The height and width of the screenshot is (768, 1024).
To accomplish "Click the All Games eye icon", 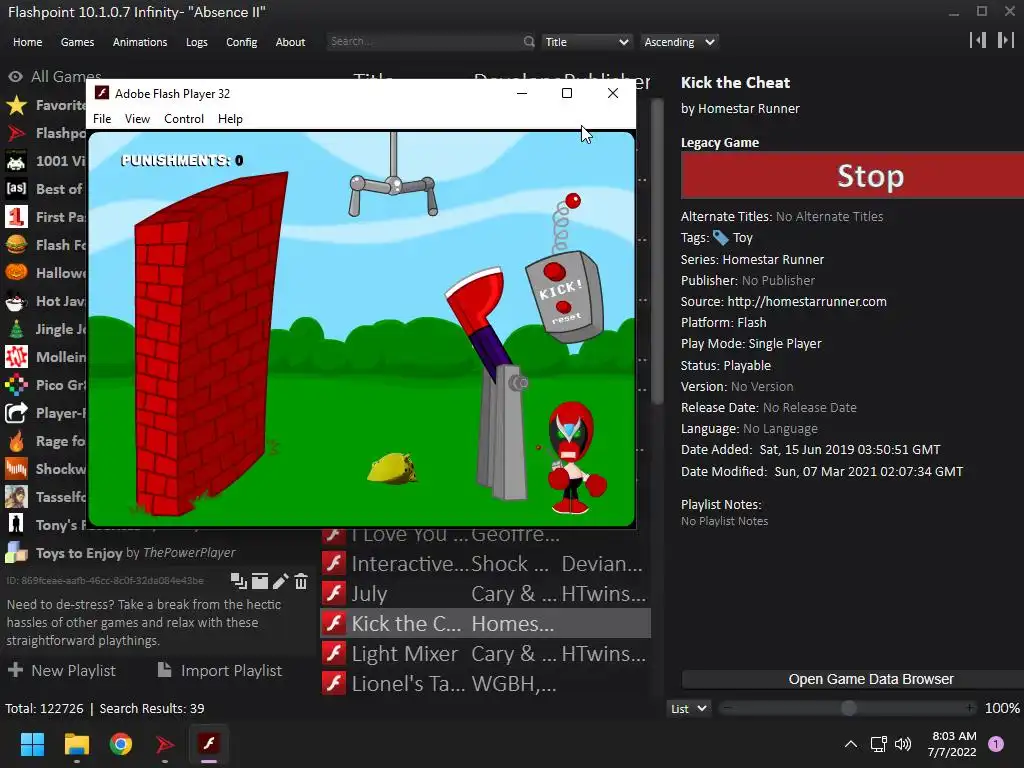I will click(16, 77).
